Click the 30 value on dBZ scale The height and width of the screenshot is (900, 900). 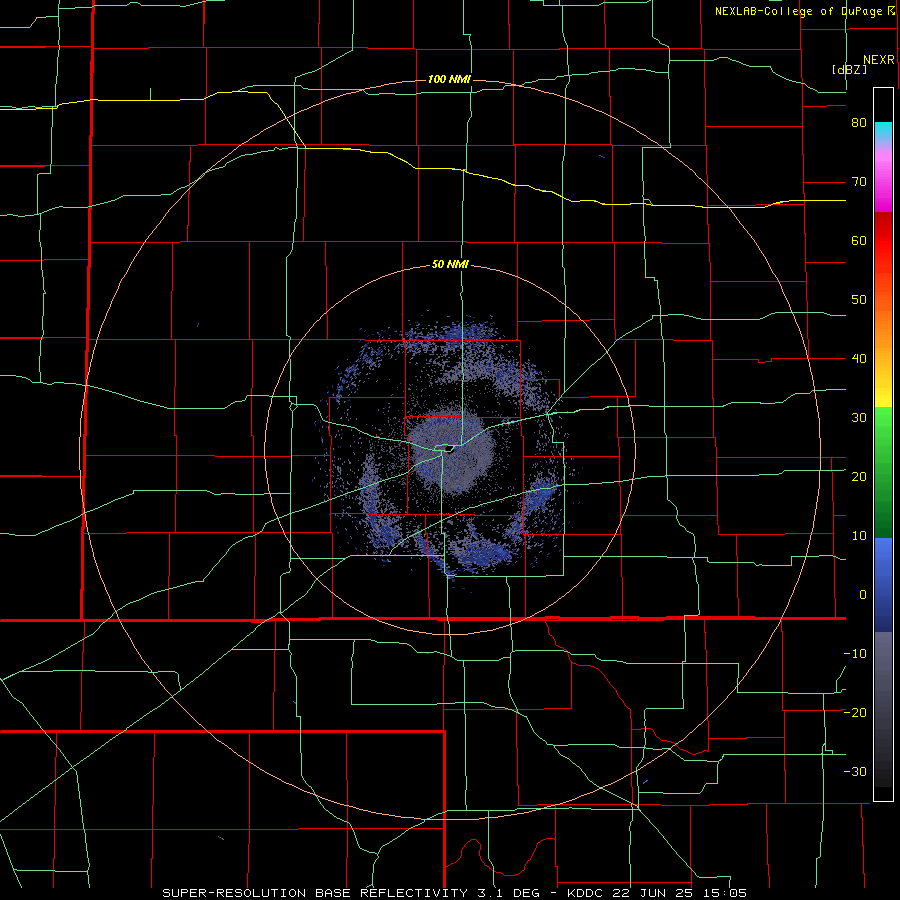[859, 417]
